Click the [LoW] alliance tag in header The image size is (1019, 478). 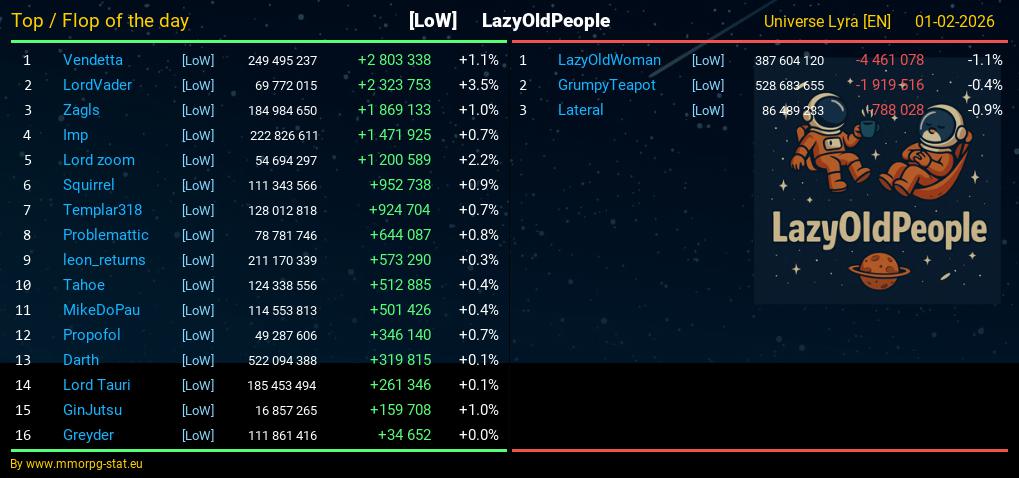point(433,21)
